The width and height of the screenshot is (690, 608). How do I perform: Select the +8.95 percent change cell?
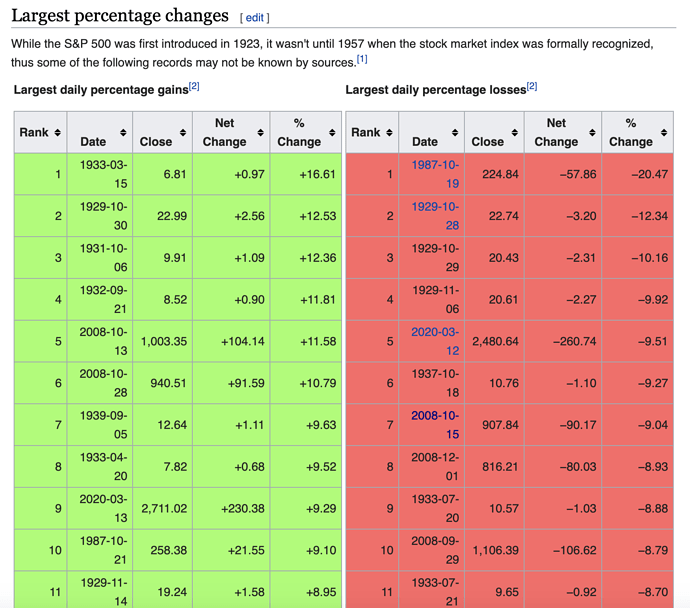point(306,590)
